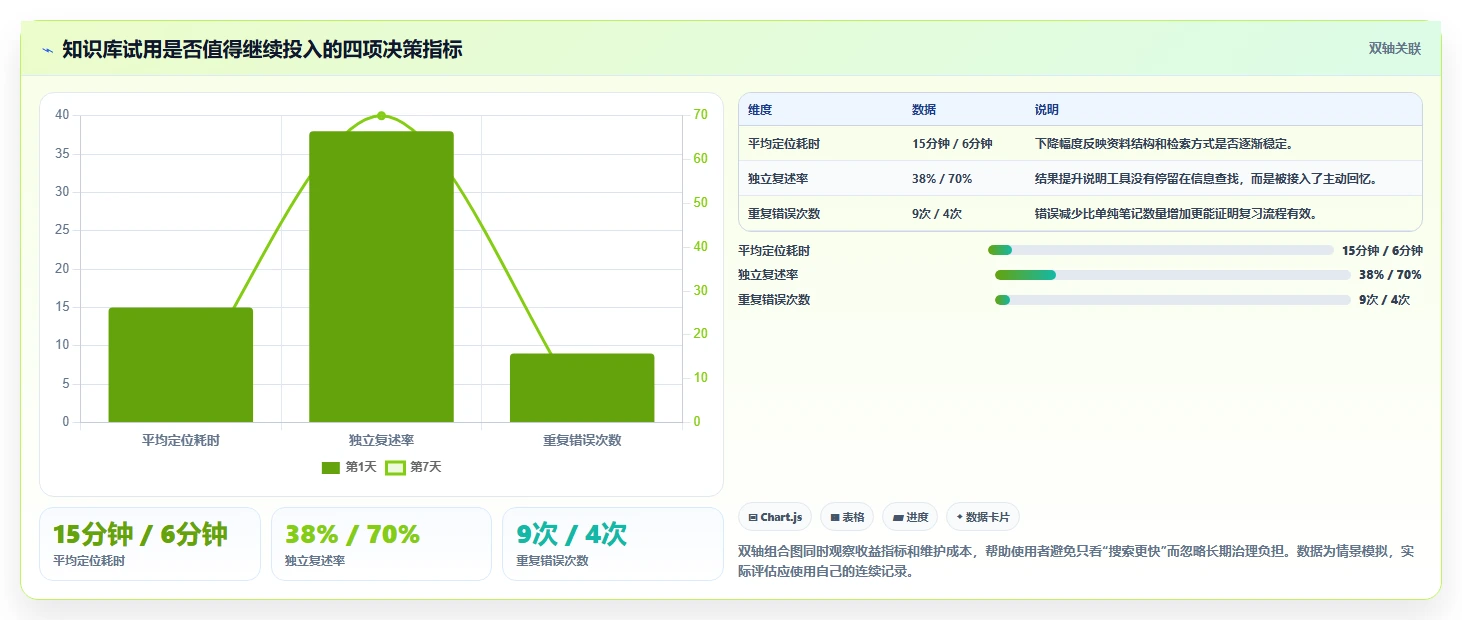1462x620 pixels.
Task: Click the line peak point at 独立复述率
Action: tap(381, 116)
